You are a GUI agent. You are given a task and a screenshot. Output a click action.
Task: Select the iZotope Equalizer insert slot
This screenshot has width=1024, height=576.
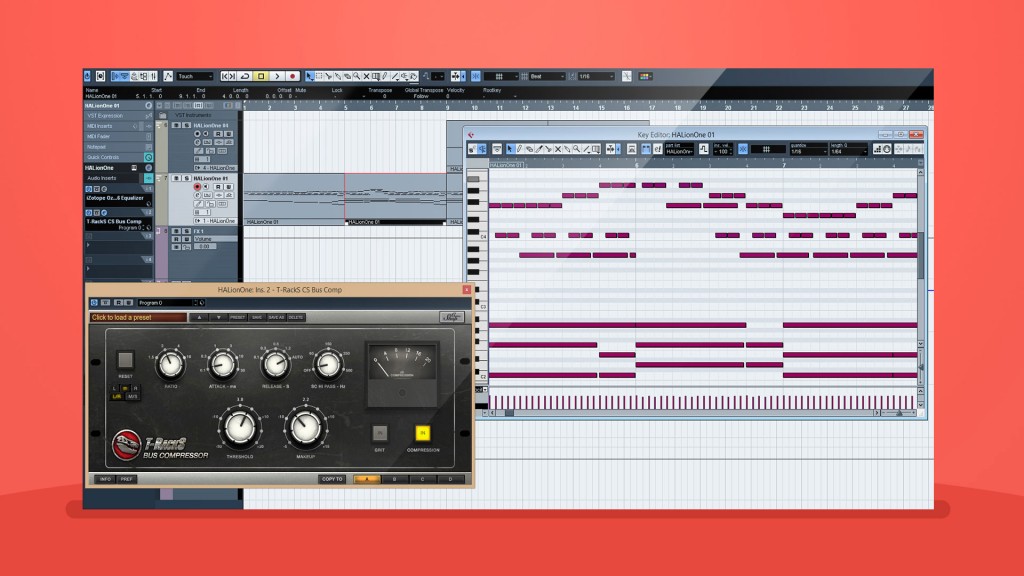click(119, 200)
